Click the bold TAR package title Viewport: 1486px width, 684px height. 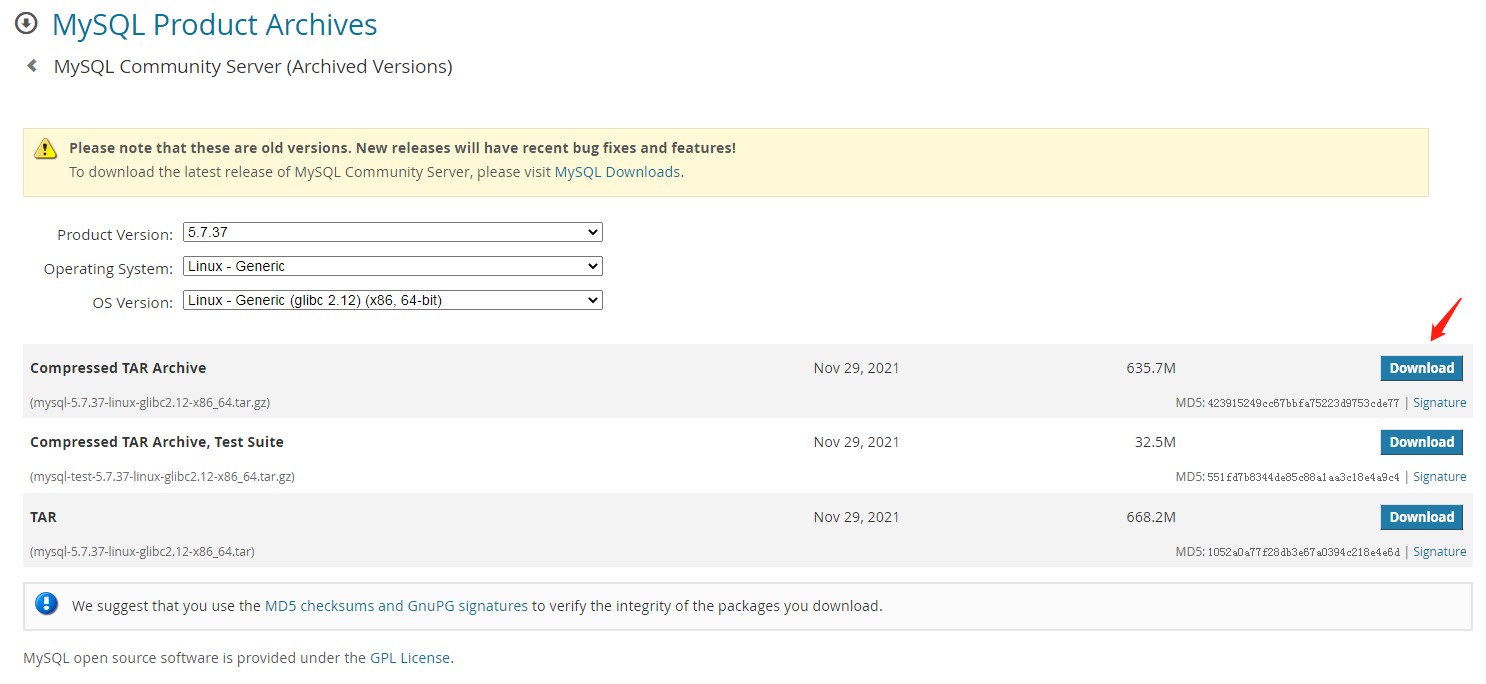pyautogui.click(x=43, y=517)
